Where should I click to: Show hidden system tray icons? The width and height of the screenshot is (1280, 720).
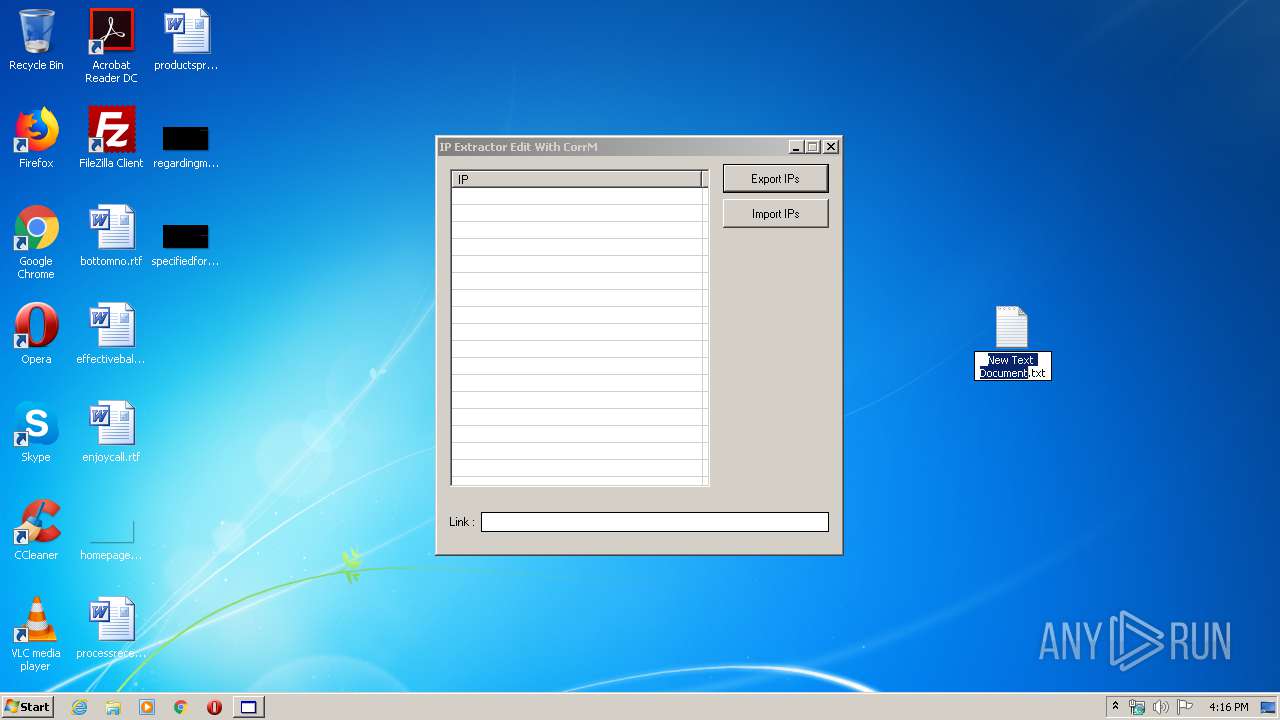(1115, 707)
